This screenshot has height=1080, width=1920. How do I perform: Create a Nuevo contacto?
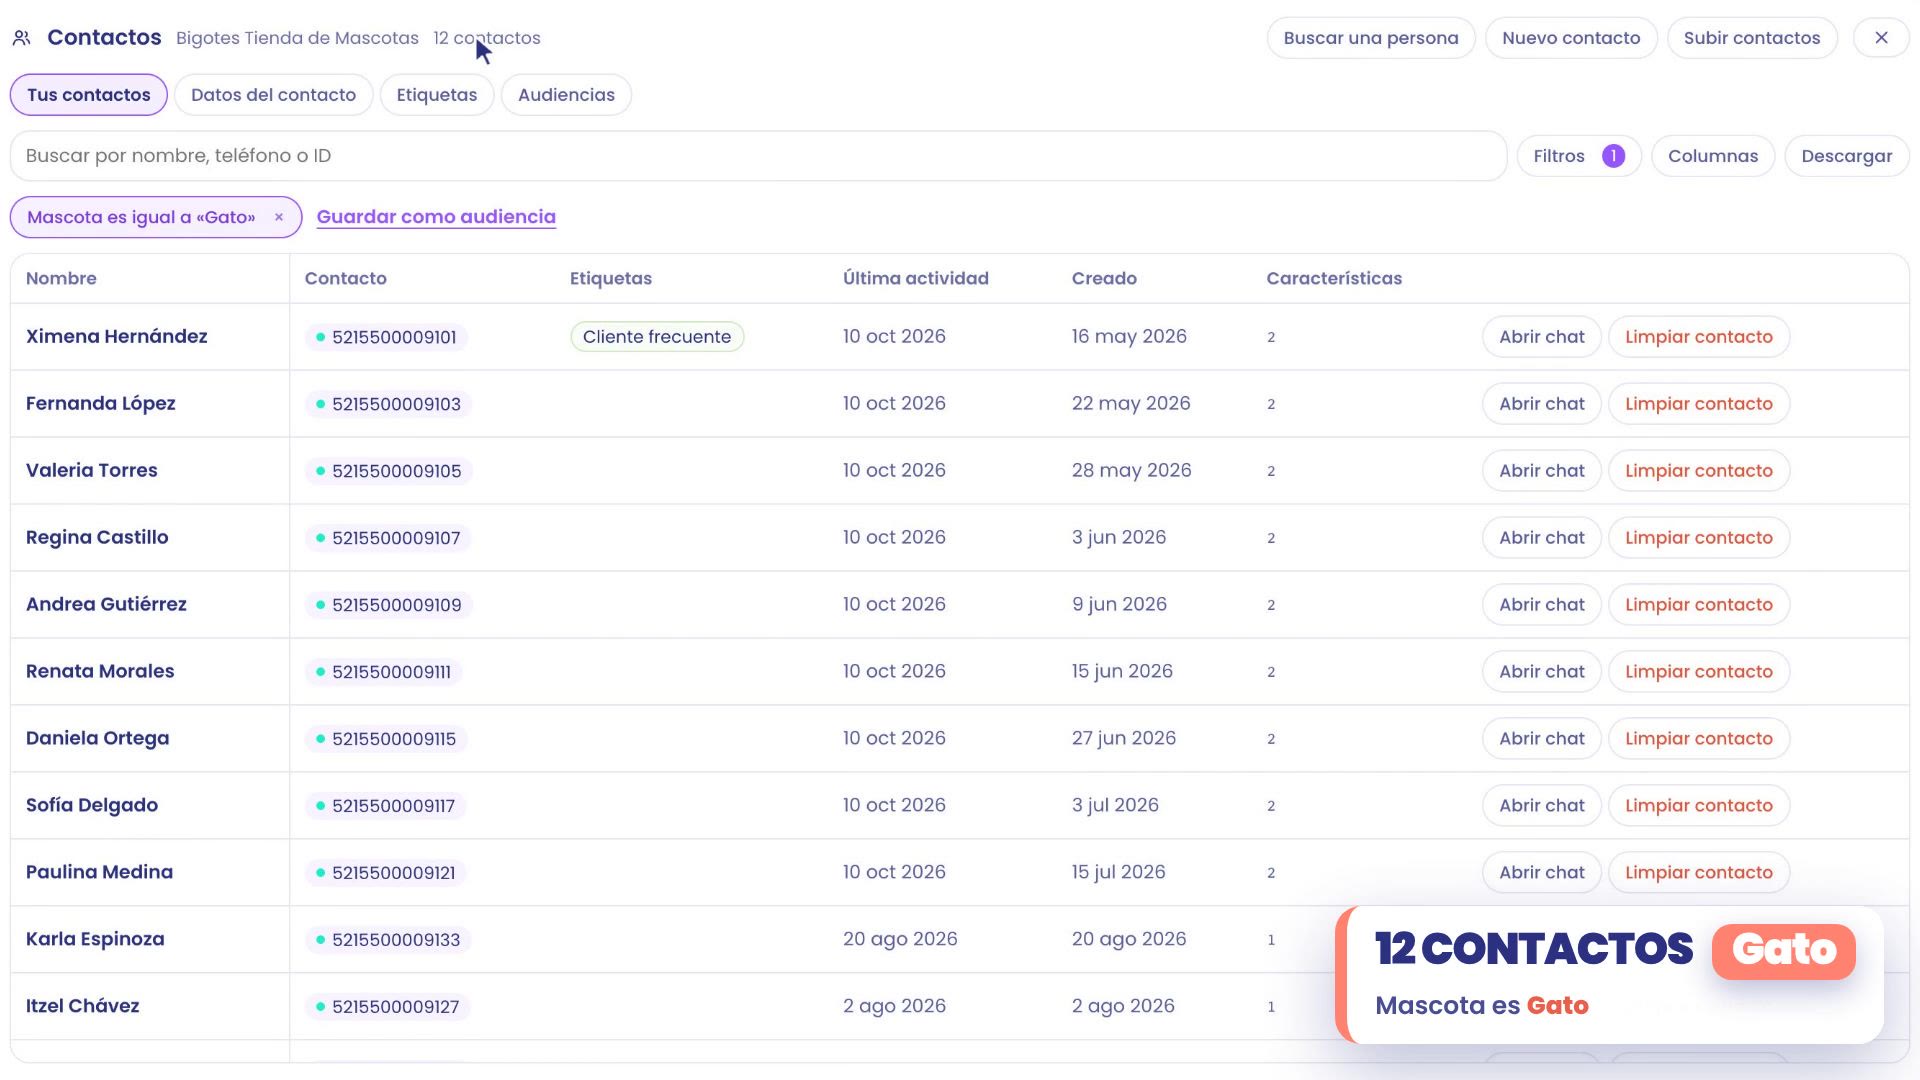pos(1571,38)
